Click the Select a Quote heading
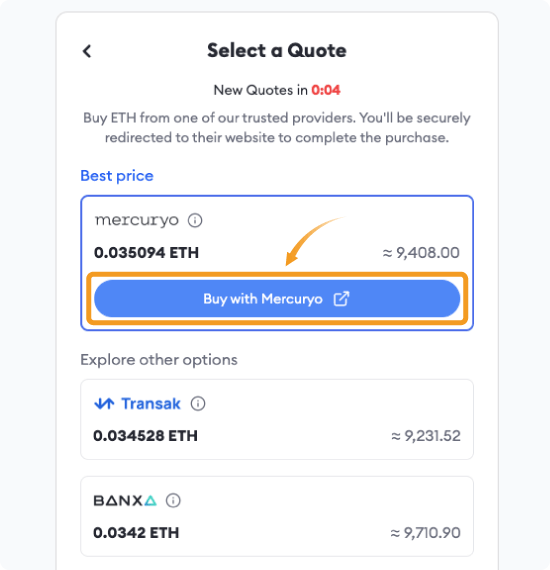The image size is (550, 570). pyautogui.click(x=277, y=51)
